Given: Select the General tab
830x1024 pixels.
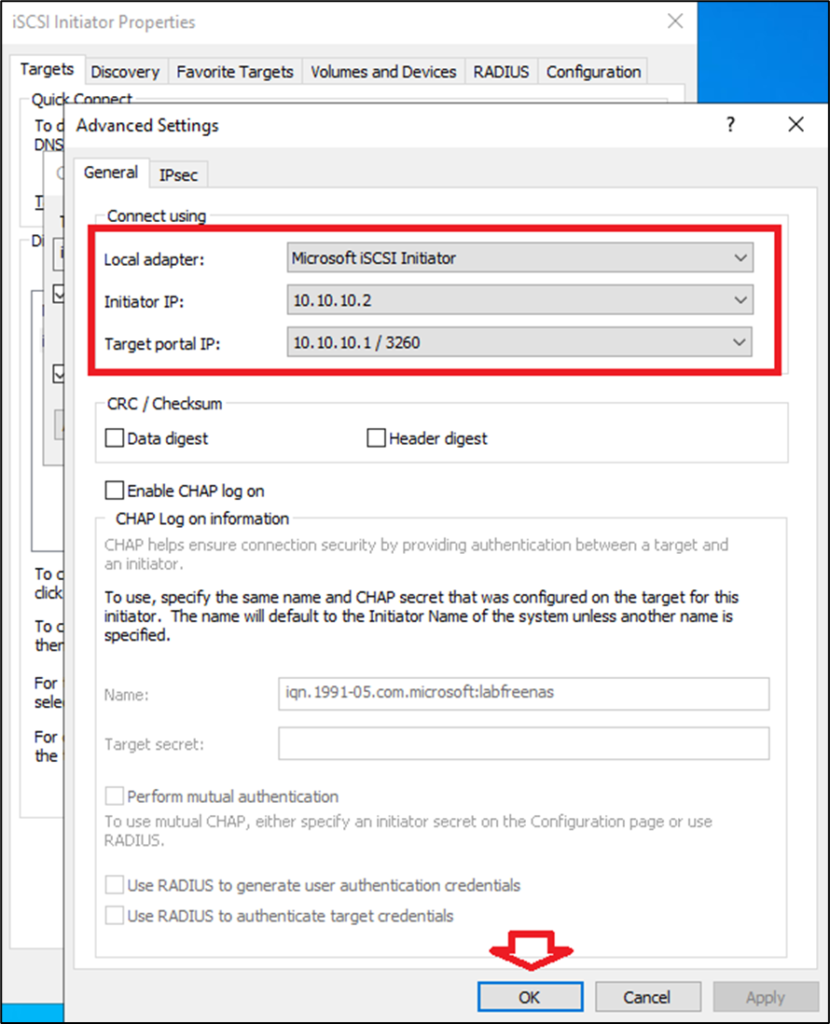Looking at the screenshot, I should [x=110, y=173].
